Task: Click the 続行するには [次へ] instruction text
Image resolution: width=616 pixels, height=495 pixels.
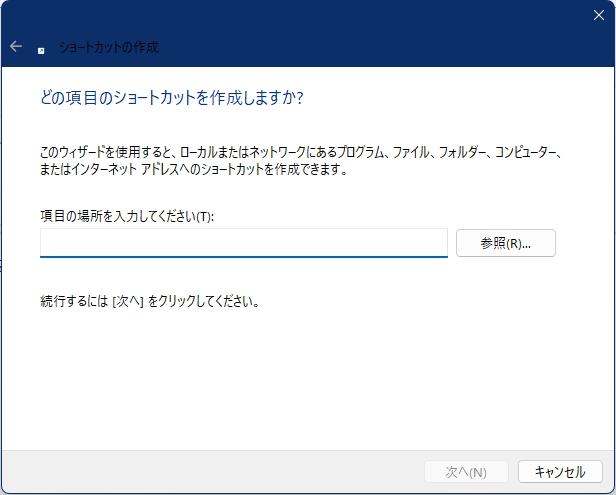Action: click(149, 301)
